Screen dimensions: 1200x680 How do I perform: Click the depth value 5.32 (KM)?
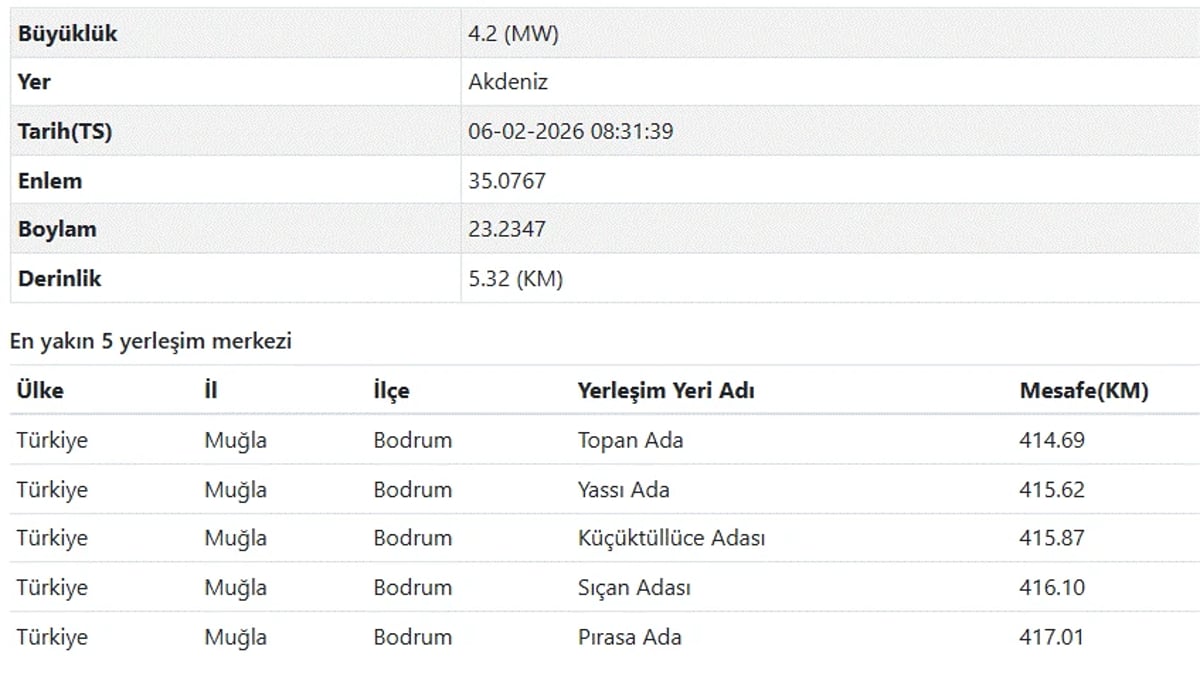point(515,279)
